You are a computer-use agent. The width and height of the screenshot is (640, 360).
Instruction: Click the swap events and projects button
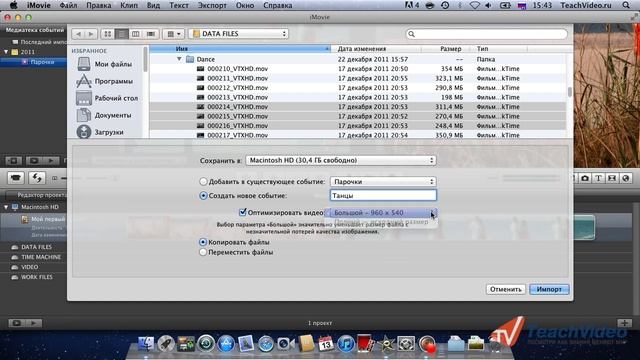37,178
